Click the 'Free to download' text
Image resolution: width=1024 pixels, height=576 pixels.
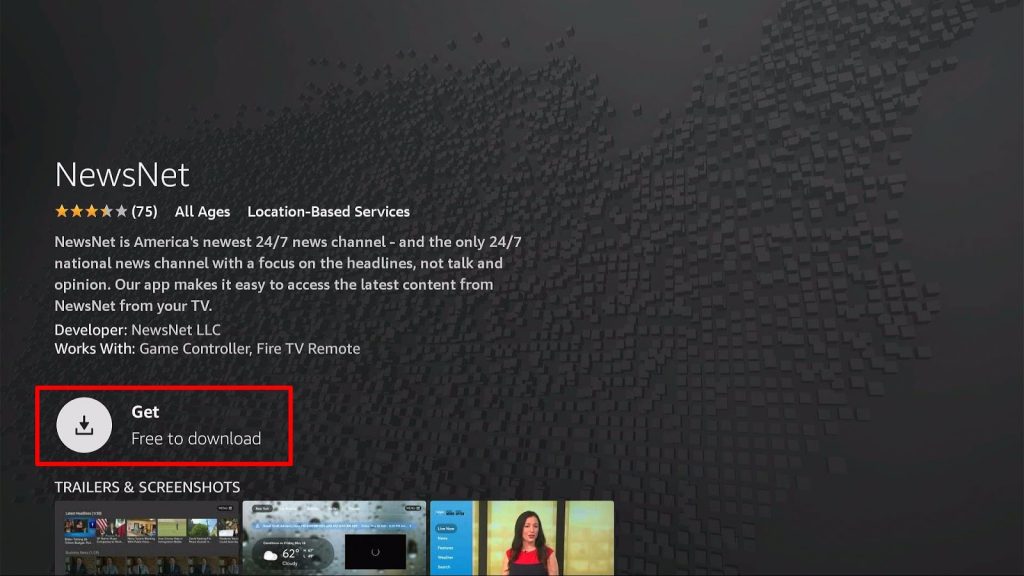click(196, 438)
